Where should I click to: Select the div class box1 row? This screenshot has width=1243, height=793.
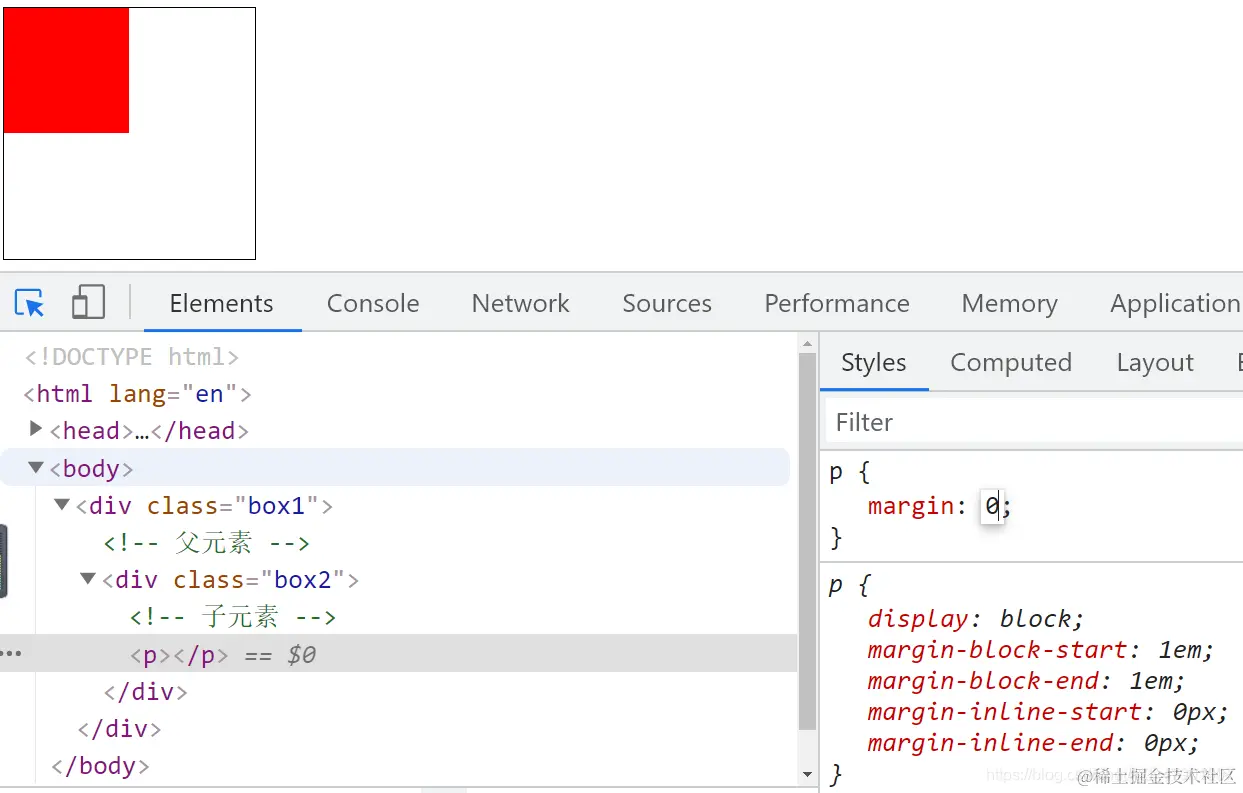pyautogui.click(x=204, y=506)
